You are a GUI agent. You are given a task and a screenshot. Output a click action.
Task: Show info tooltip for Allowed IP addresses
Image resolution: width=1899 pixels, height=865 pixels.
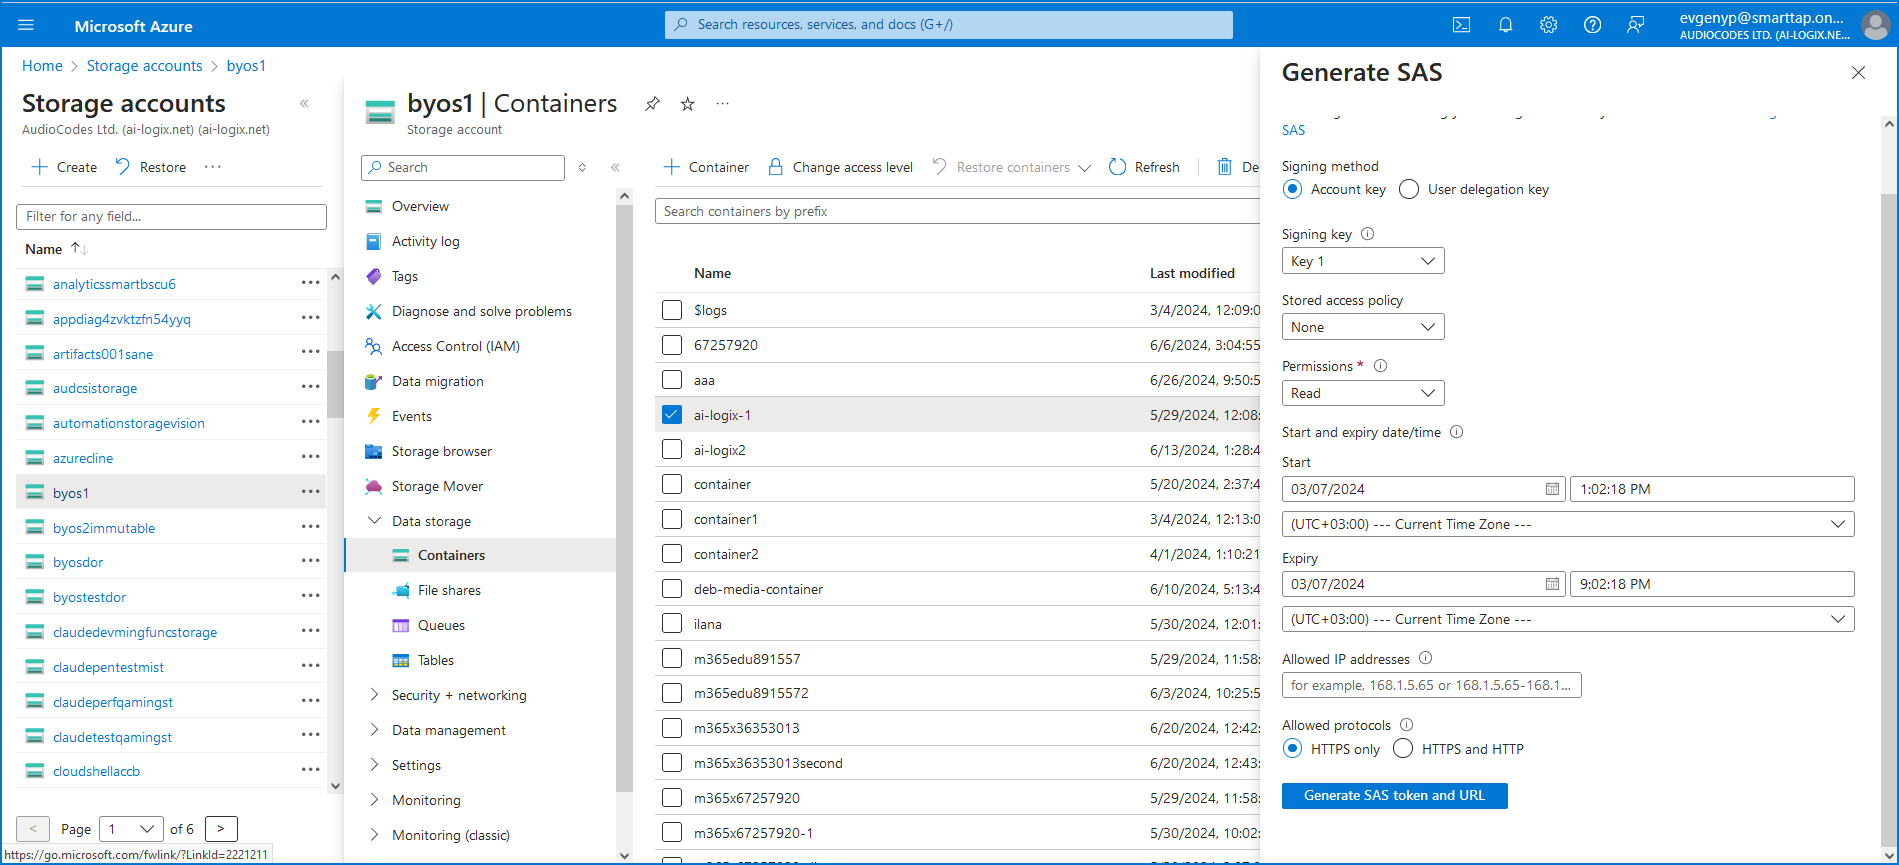pos(1426,658)
